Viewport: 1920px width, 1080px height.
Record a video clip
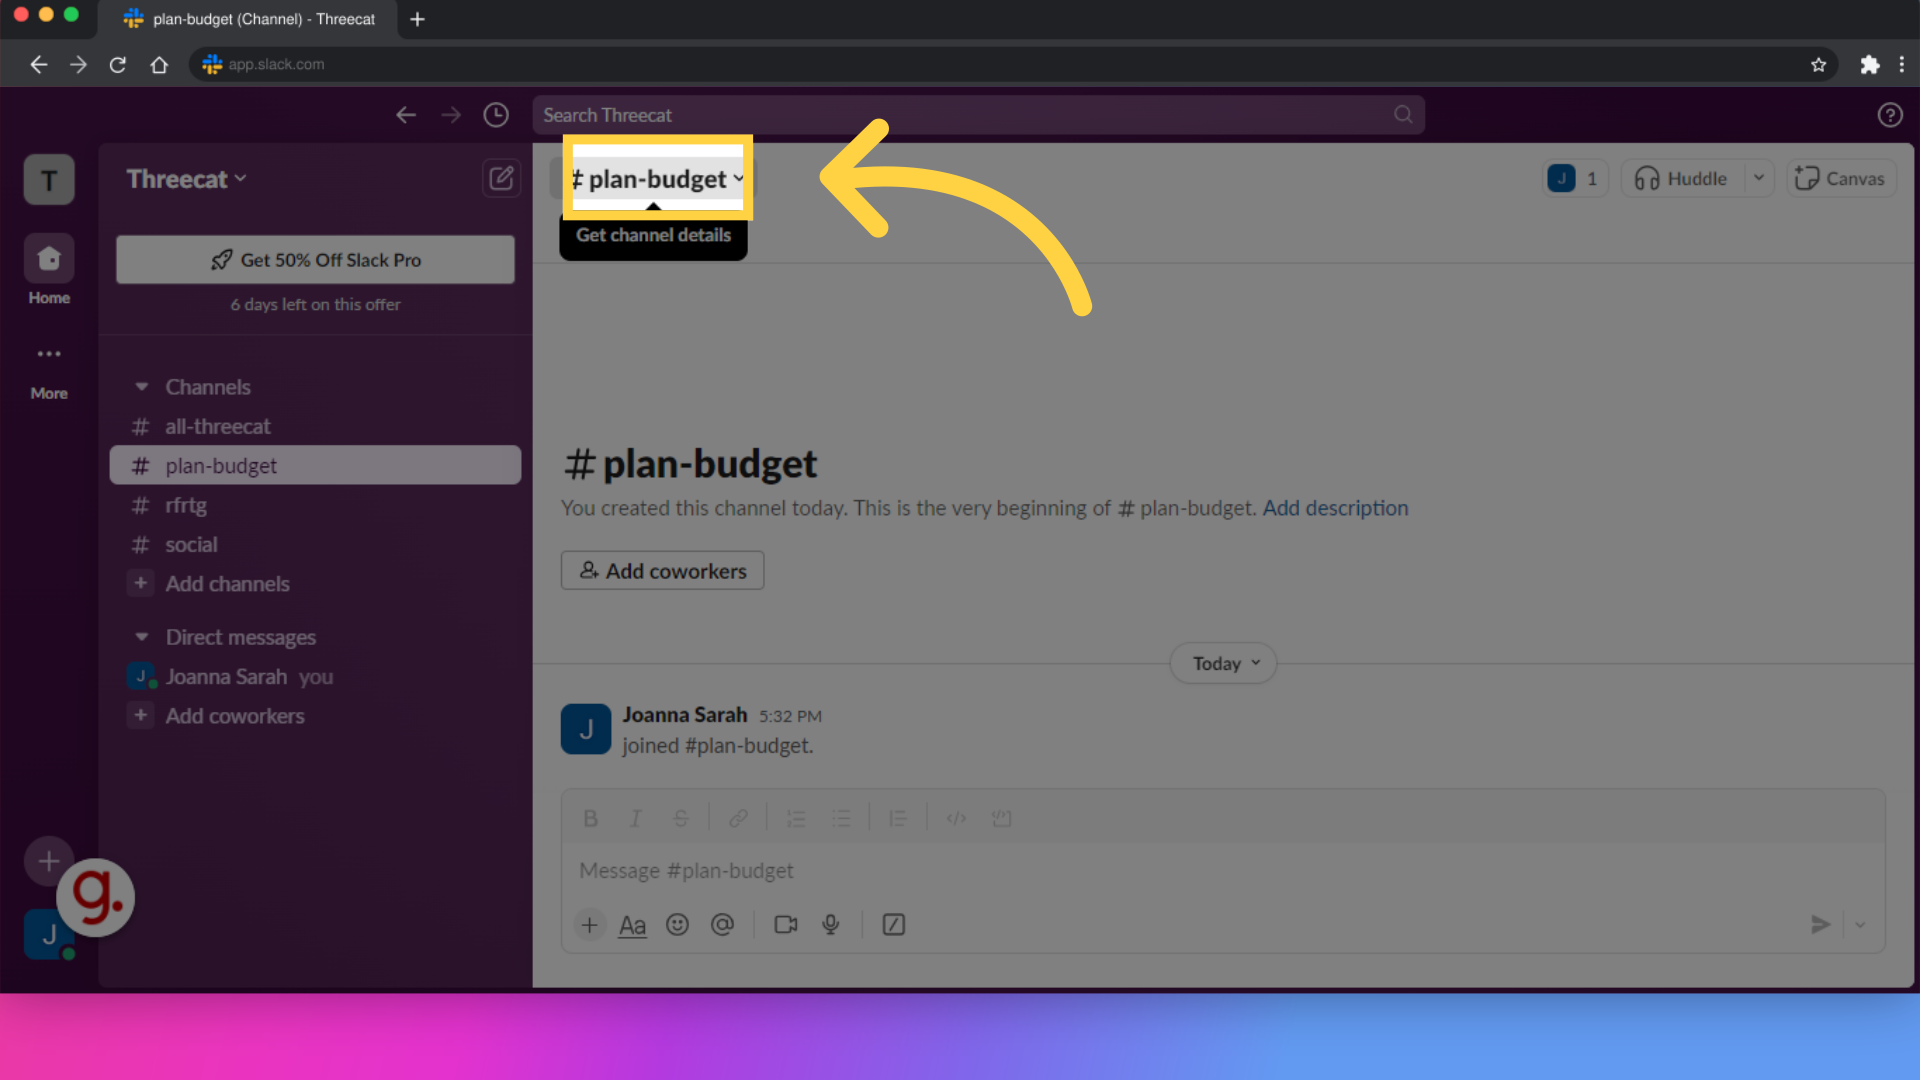point(786,925)
